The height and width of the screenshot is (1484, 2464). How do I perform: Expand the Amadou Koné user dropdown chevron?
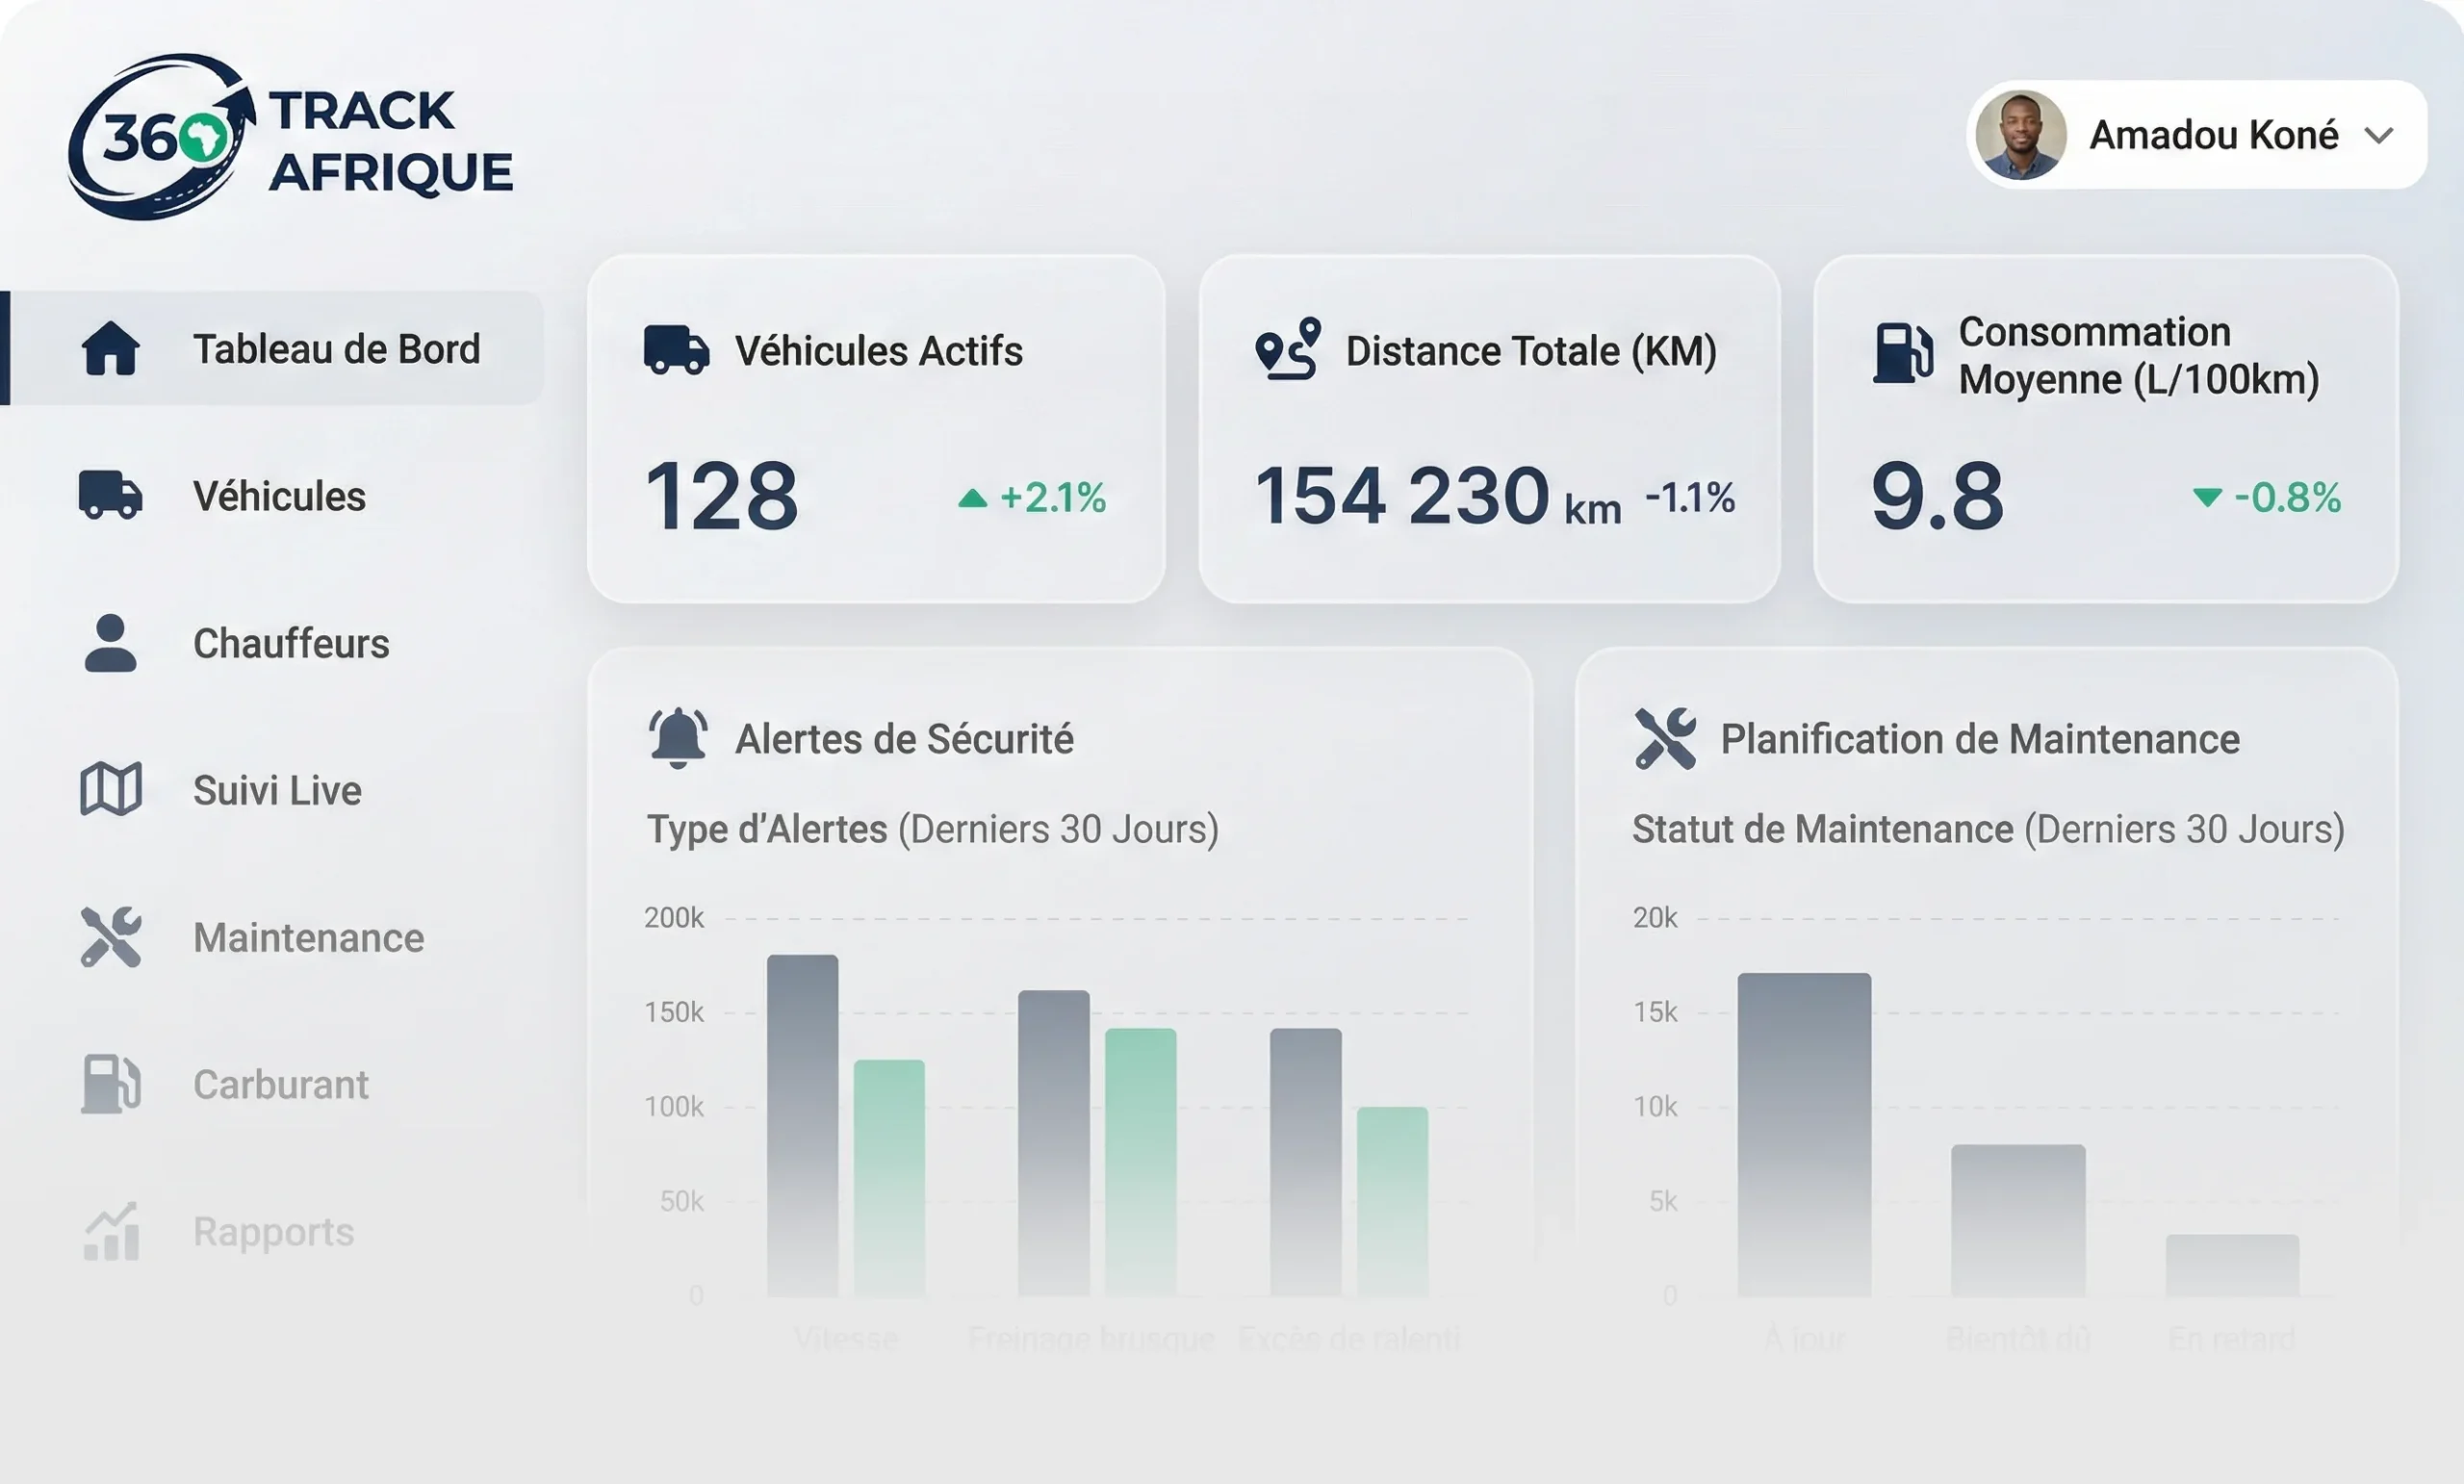(2379, 135)
